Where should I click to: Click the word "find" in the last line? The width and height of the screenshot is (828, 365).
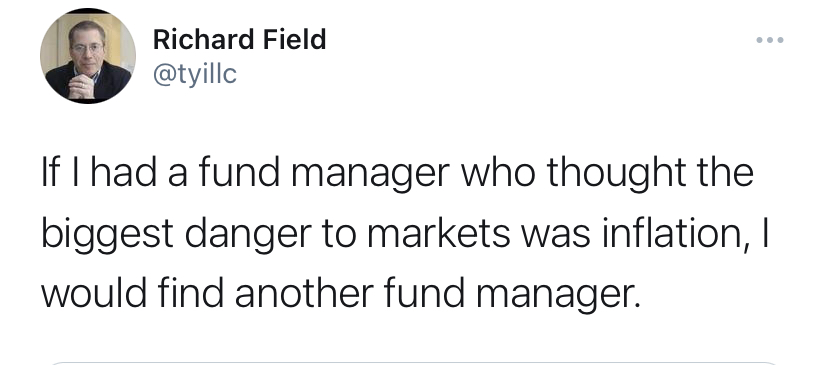pos(190,292)
